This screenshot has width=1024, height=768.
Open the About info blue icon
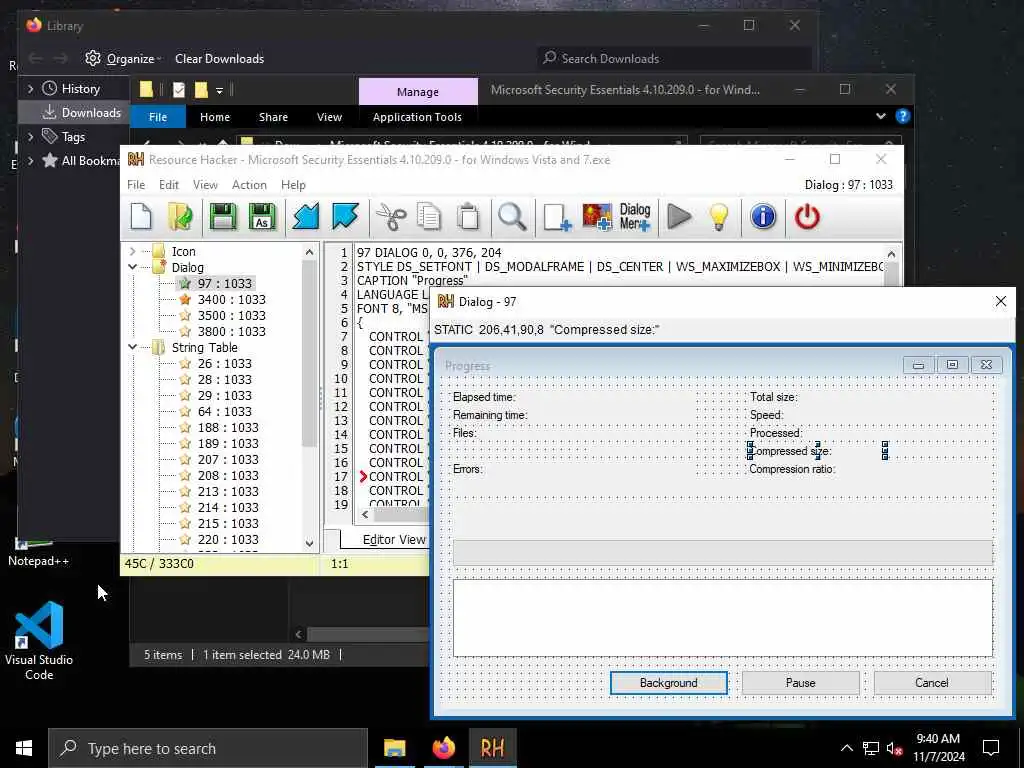(x=763, y=217)
